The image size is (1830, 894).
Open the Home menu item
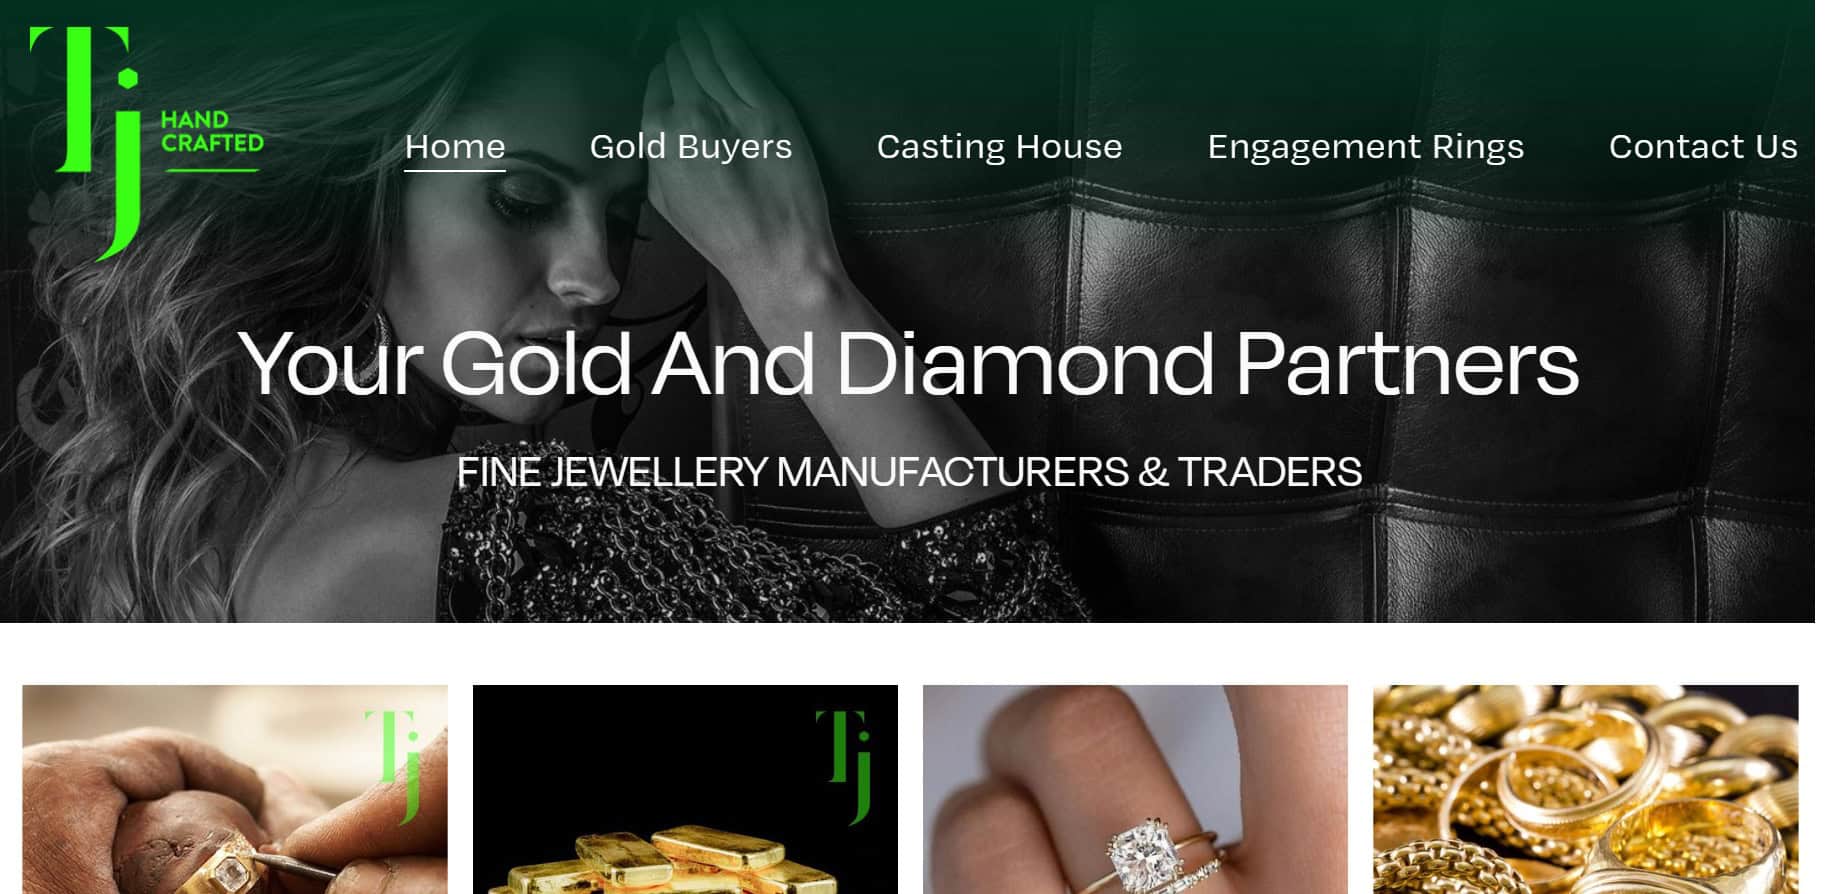click(x=455, y=147)
